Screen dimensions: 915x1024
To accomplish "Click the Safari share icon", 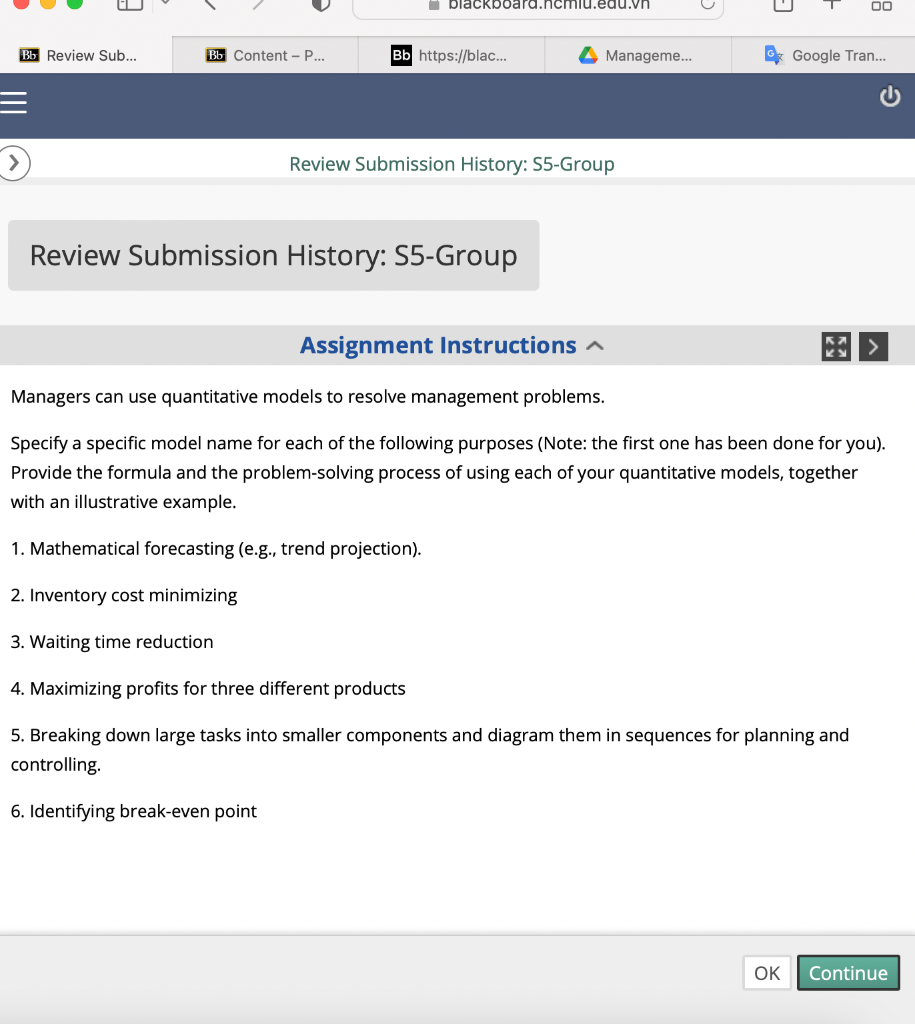I will [783, 5].
